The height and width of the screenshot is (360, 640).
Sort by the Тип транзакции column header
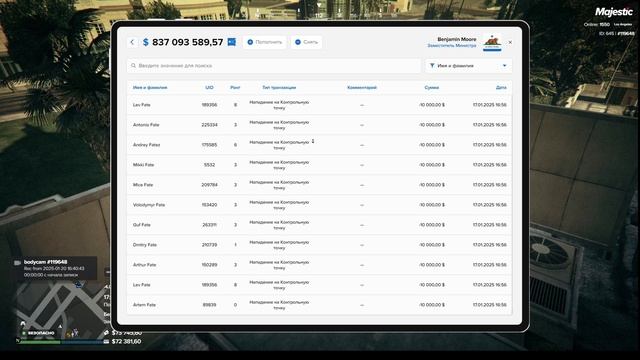pos(279,88)
